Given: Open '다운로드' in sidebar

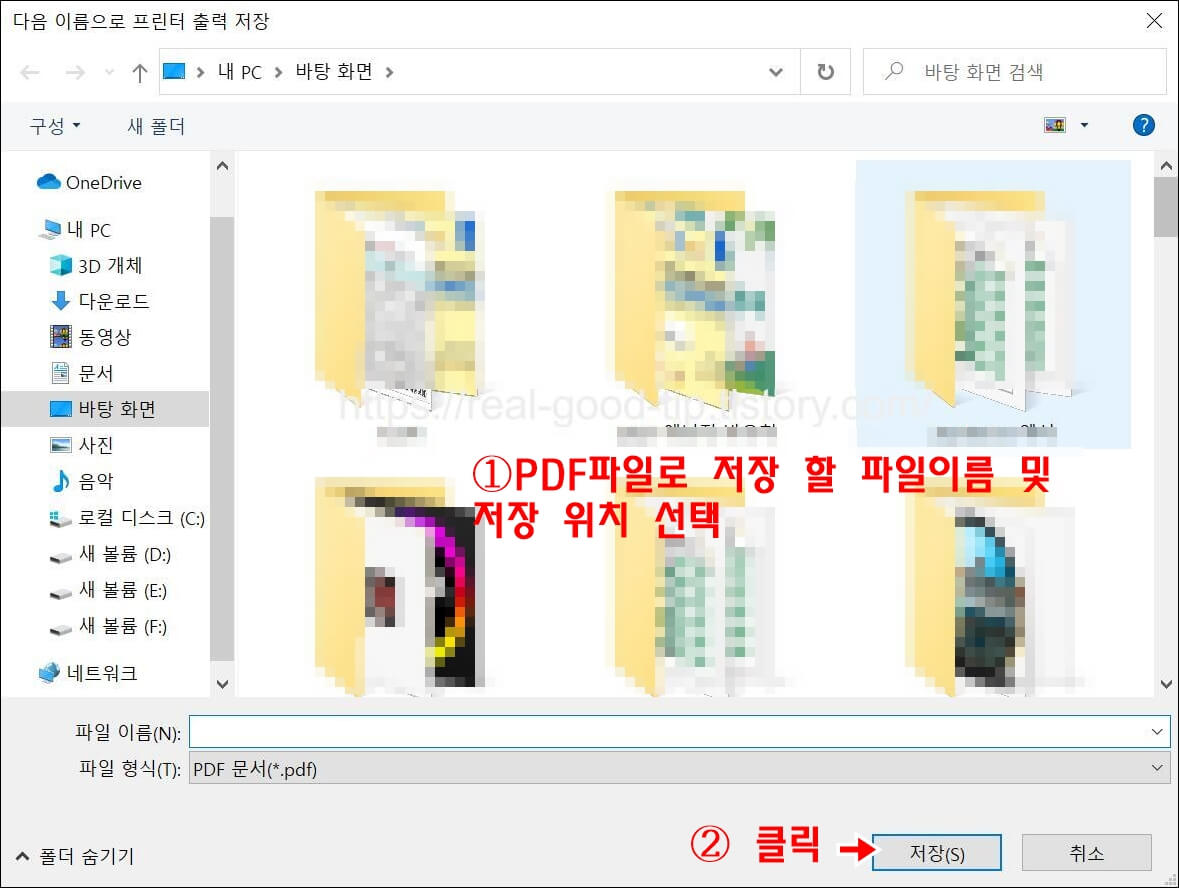Looking at the screenshot, I should [114, 302].
